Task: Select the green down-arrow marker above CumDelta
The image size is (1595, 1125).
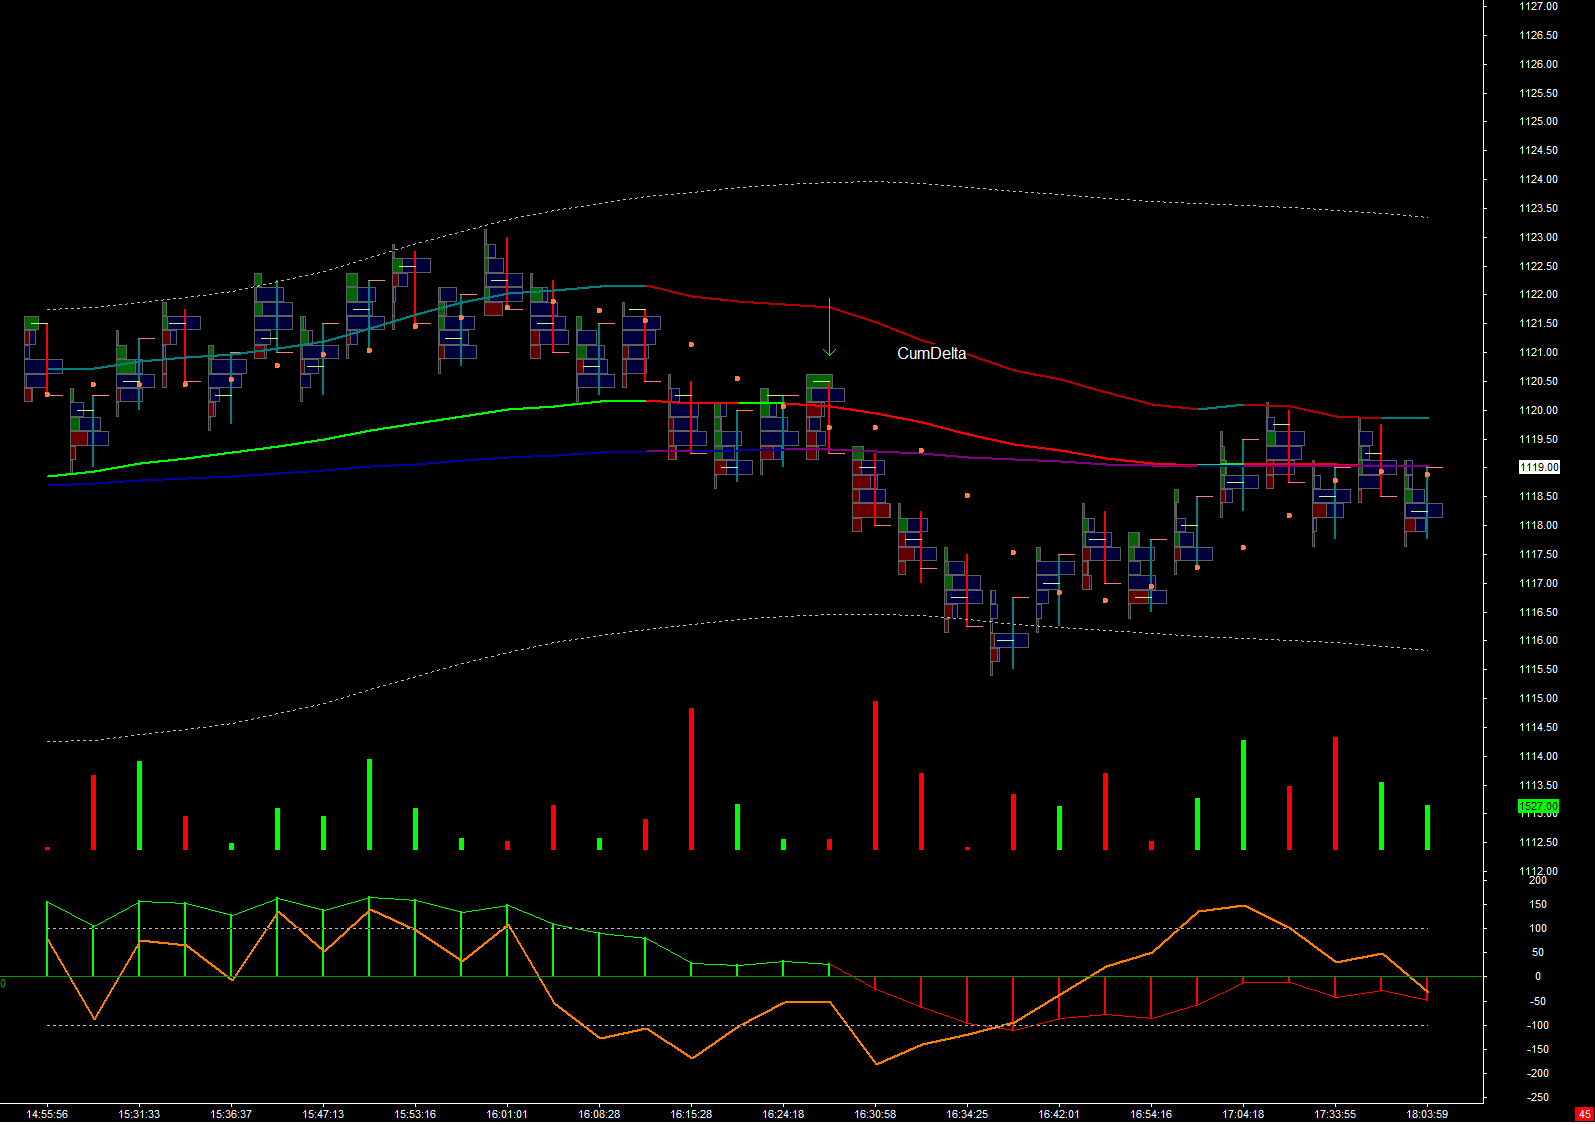Action: click(x=829, y=328)
